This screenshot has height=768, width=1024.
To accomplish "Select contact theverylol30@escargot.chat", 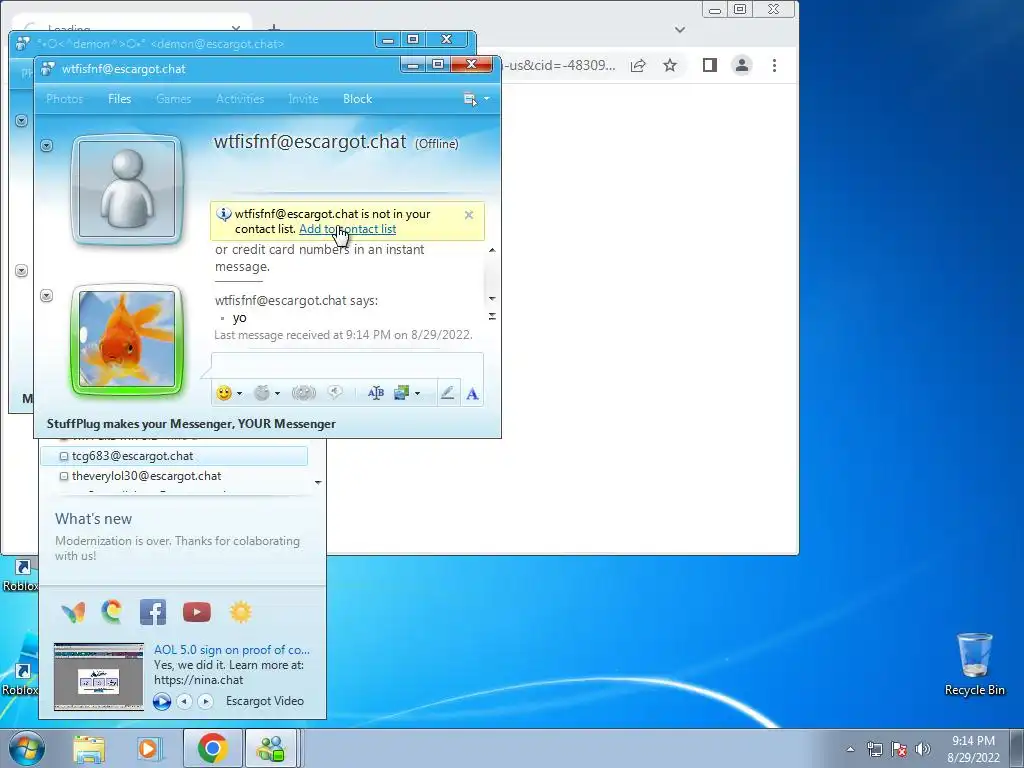I will pyautogui.click(x=174, y=476).
